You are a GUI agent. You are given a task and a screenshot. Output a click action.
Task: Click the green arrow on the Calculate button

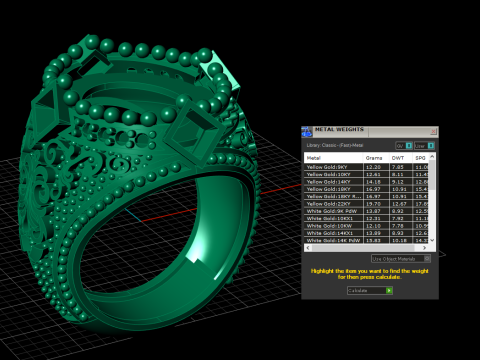click(x=389, y=291)
